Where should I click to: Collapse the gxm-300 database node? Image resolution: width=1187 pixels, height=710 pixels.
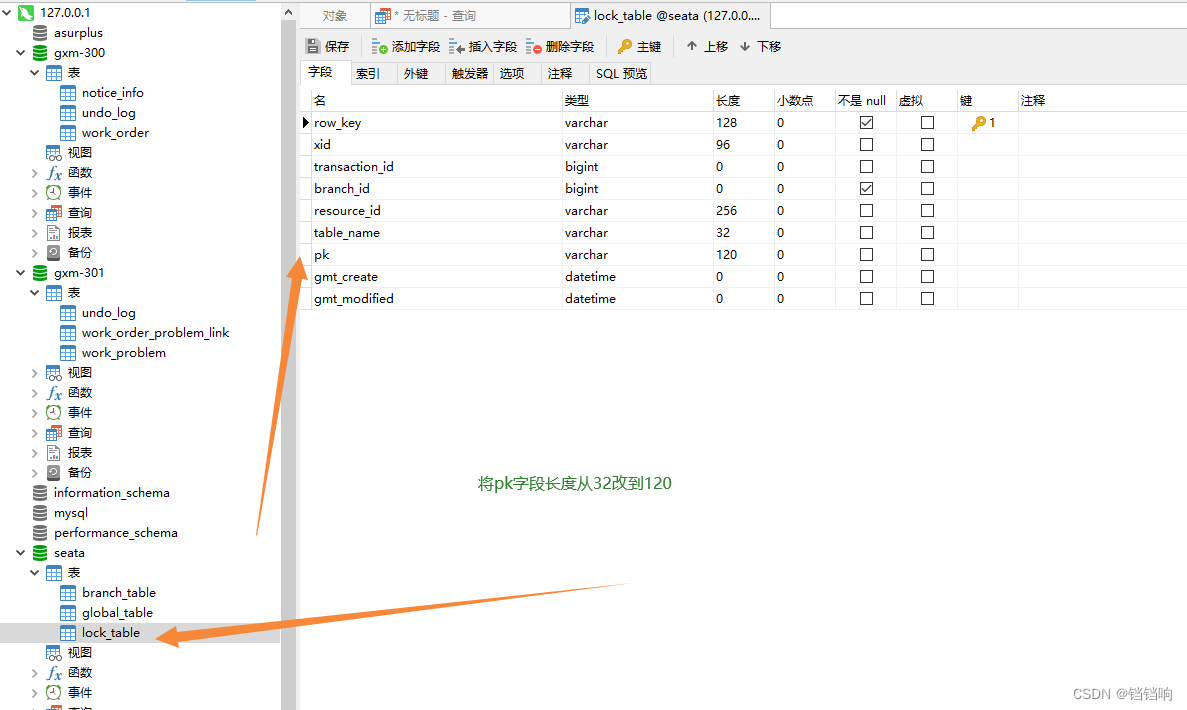coord(20,53)
